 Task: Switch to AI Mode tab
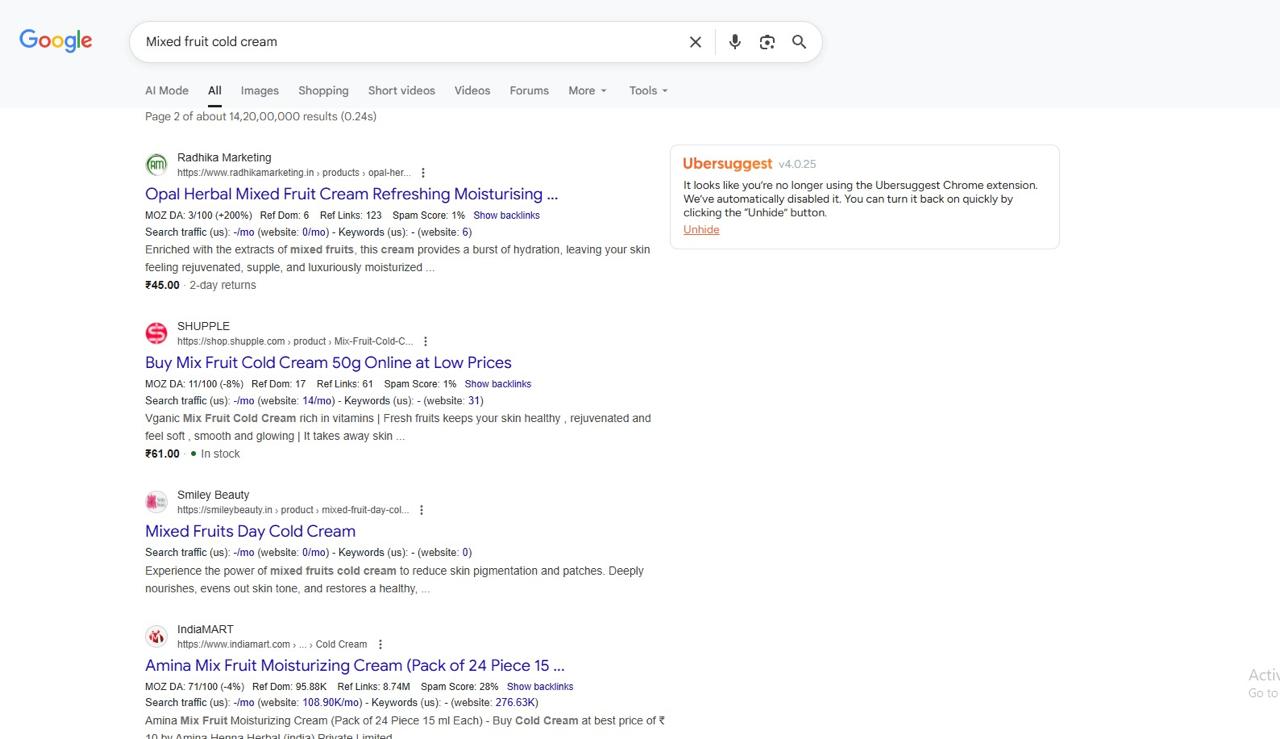pyautogui.click(x=167, y=90)
